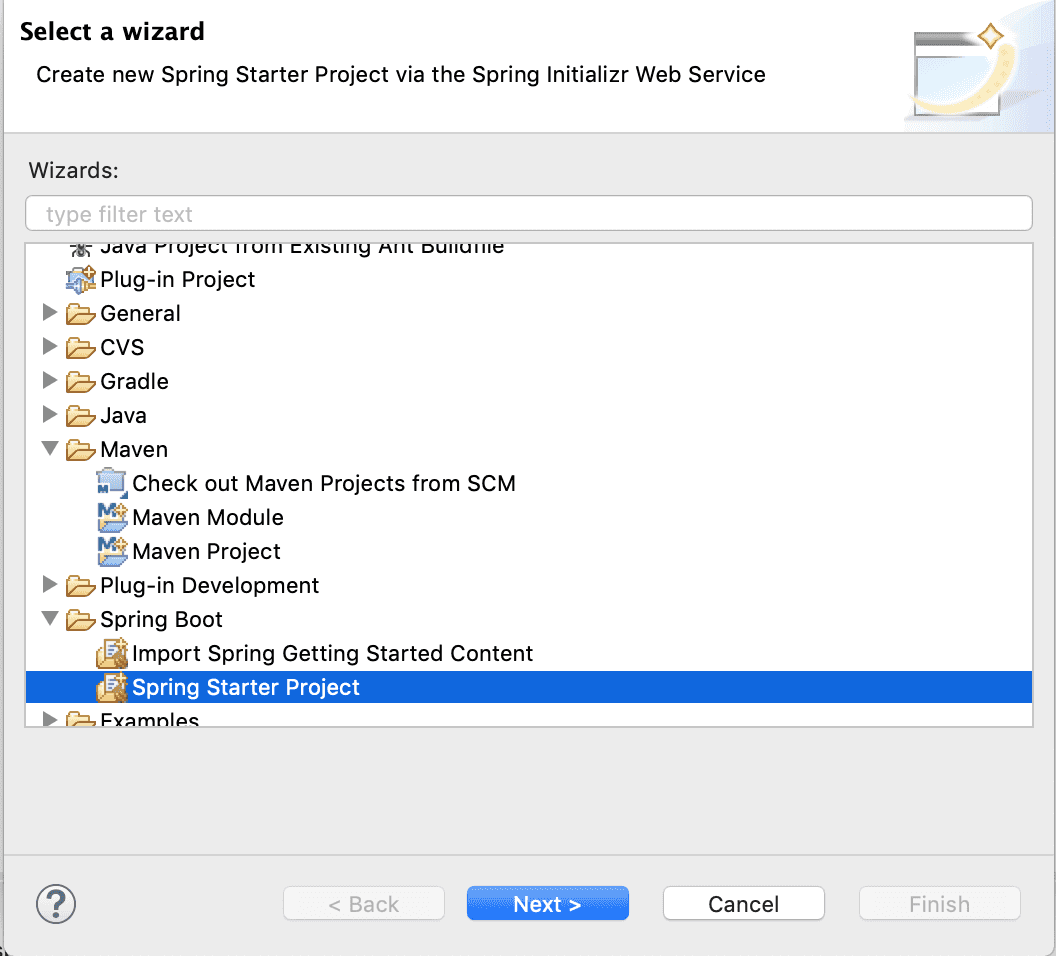The height and width of the screenshot is (956, 1056).
Task: Collapse the Maven tree node
Action: pyautogui.click(x=50, y=449)
